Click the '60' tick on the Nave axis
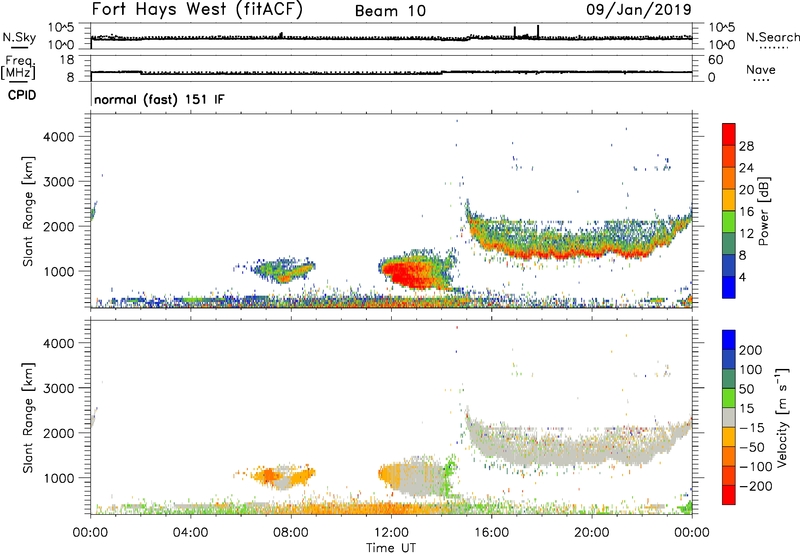 pyautogui.click(x=715, y=60)
